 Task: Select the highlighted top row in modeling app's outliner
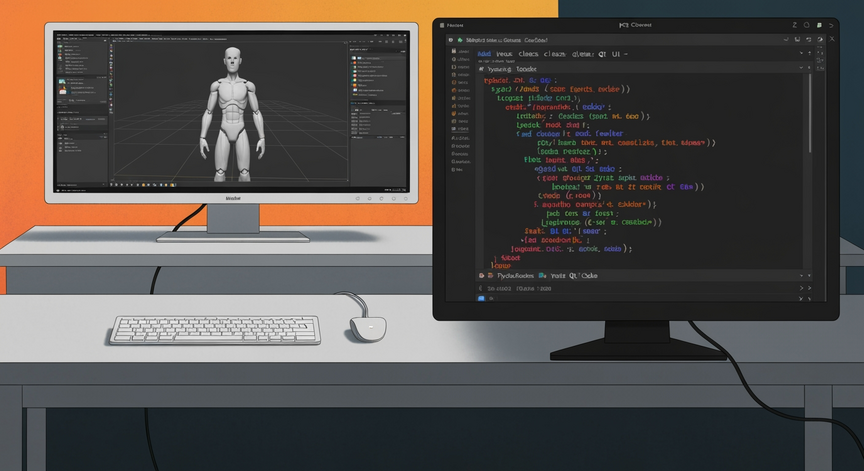(x=378, y=58)
